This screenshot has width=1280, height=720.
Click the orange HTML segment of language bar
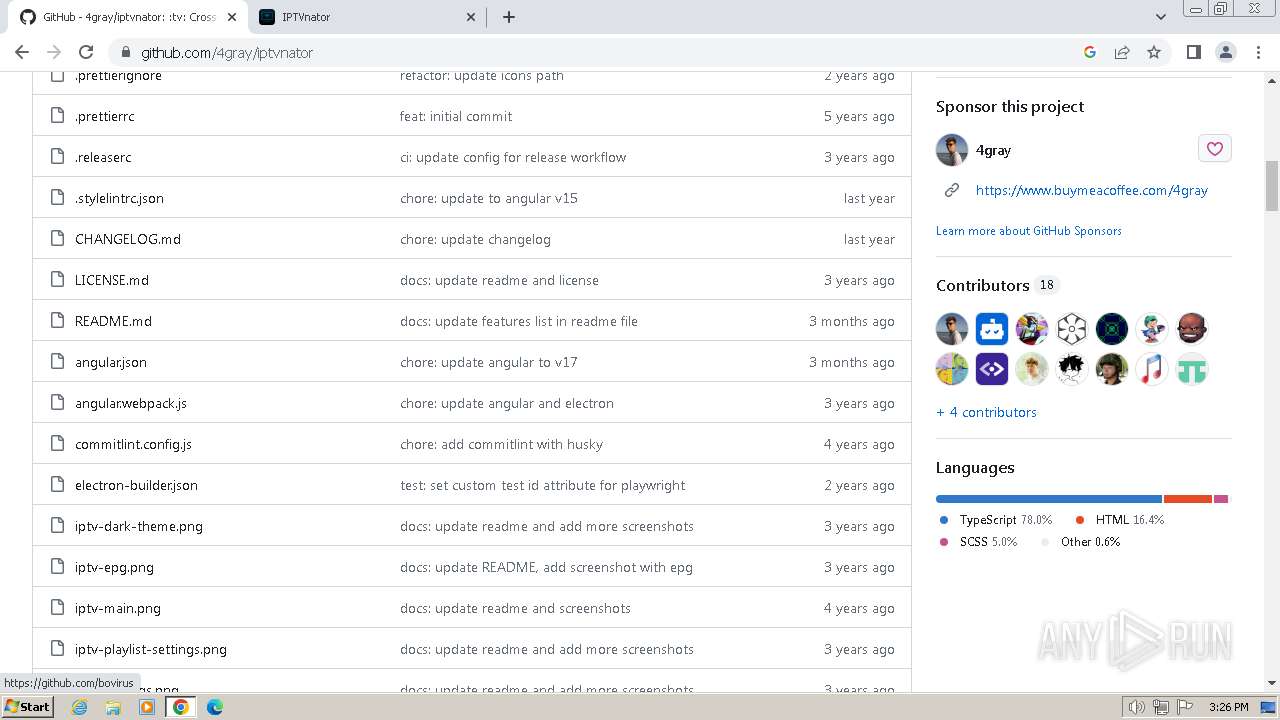click(x=1188, y=499)
